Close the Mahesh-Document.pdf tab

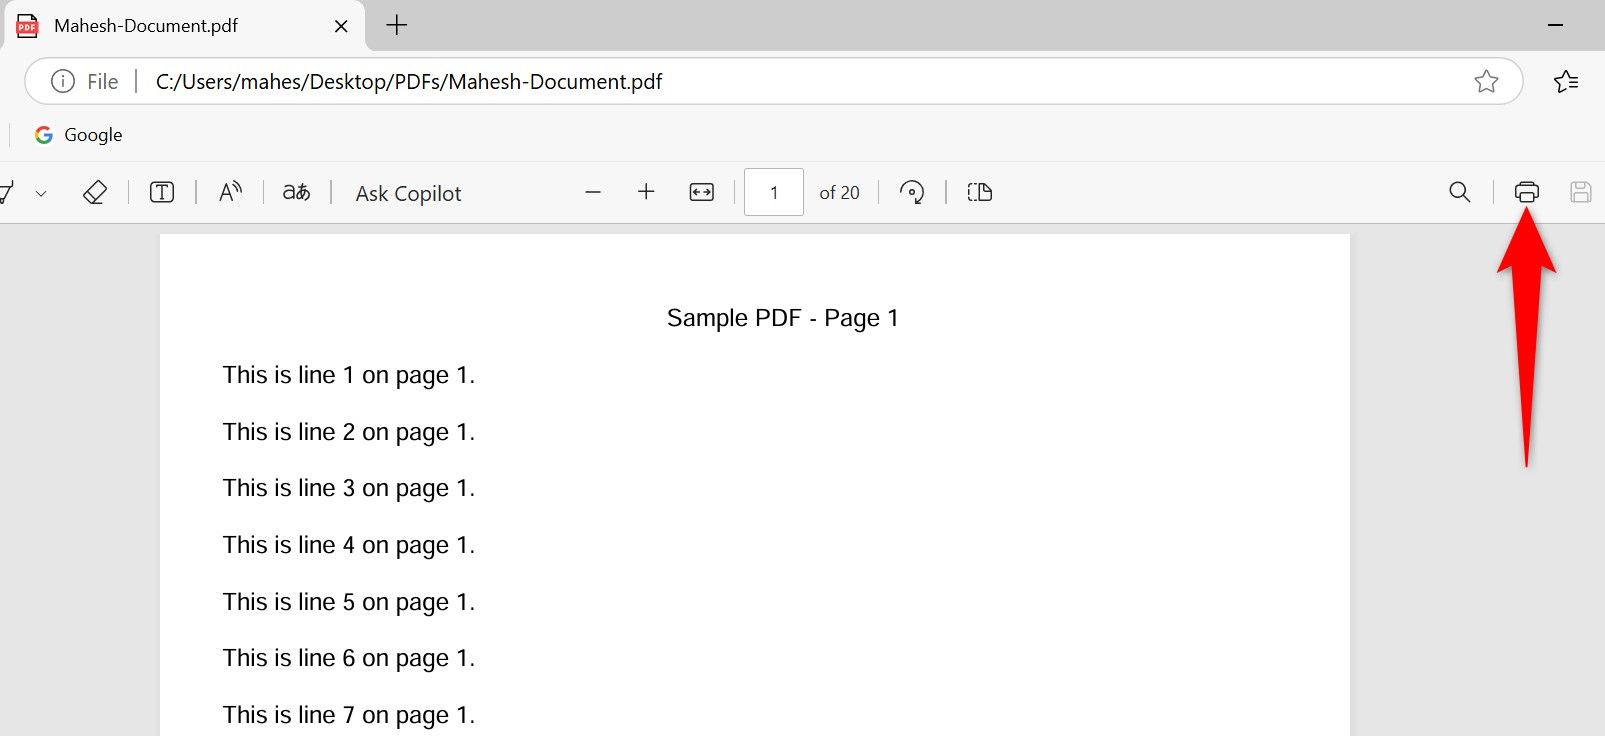coord(341,26)
